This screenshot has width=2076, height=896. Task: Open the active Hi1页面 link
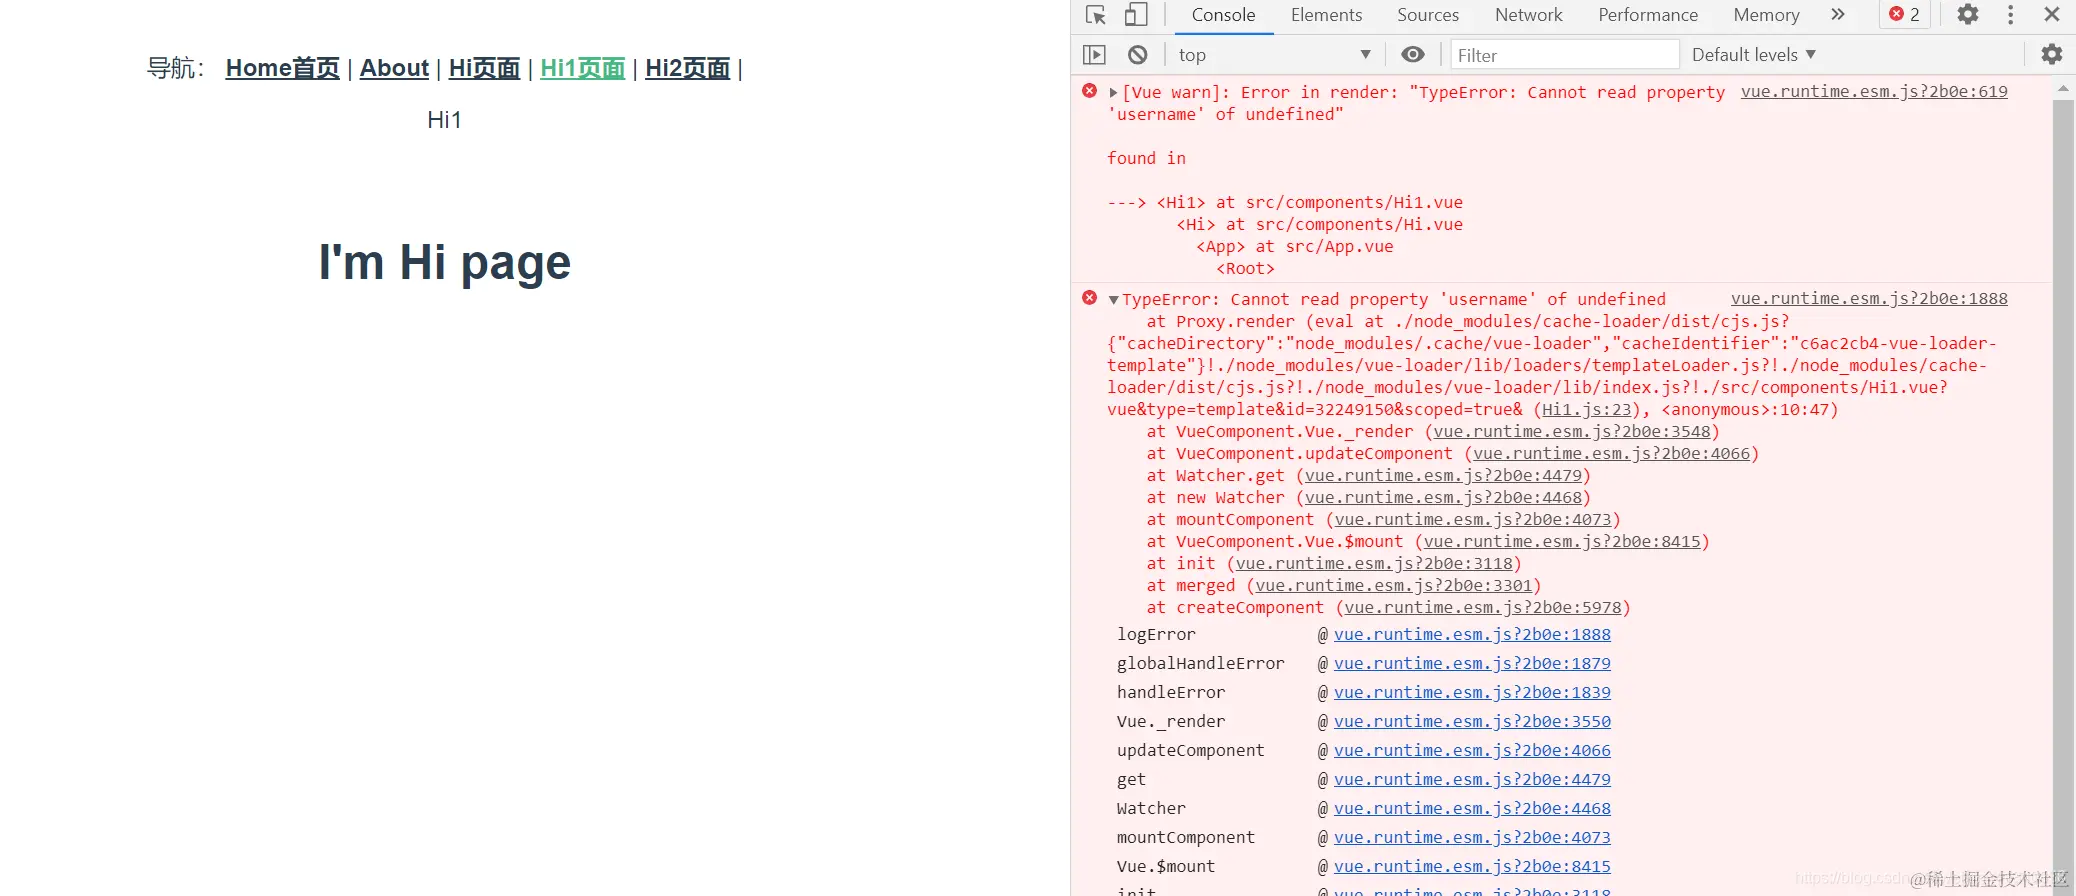pos(582,68)
